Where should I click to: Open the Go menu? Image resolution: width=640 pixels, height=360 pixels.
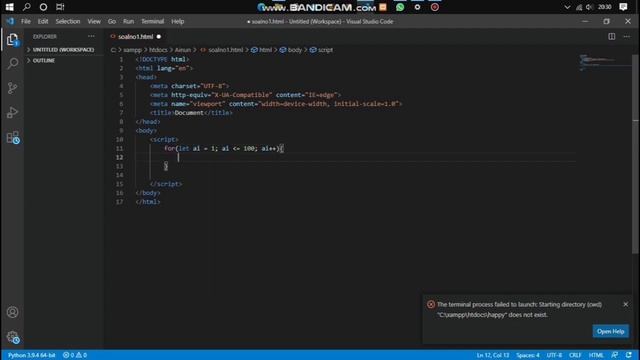coord(112,21)
